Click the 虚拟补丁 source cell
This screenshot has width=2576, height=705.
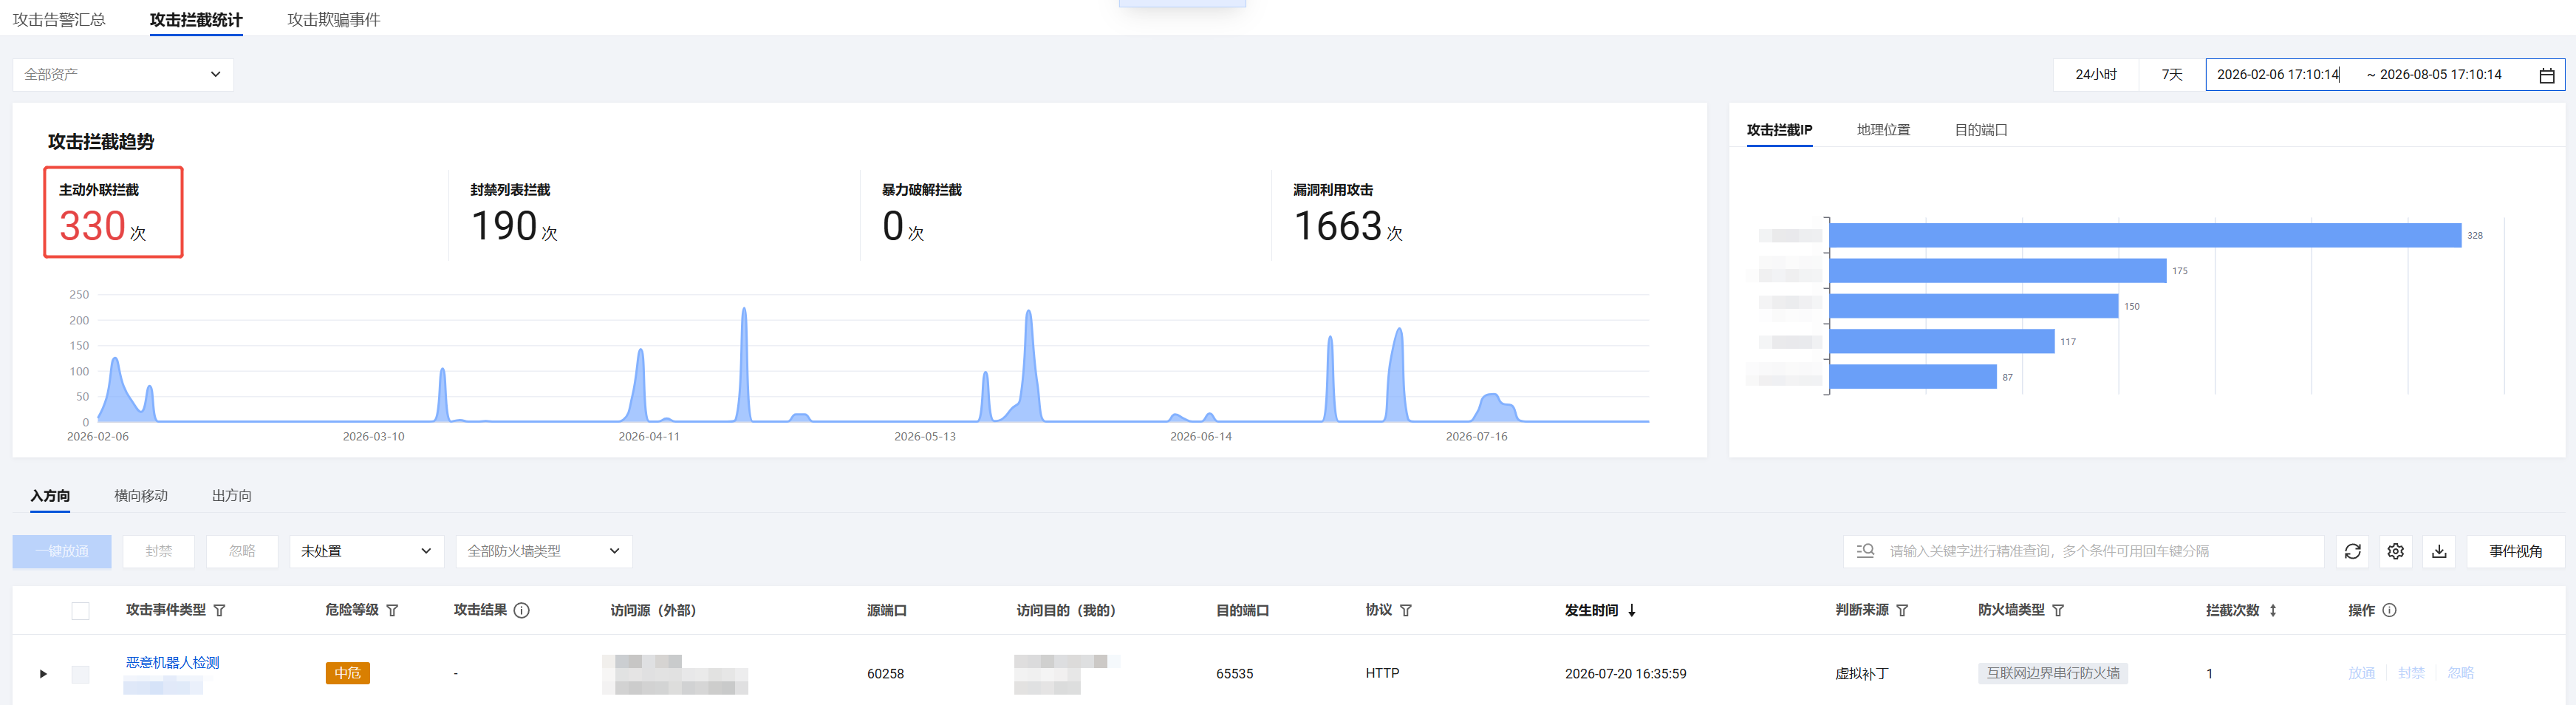(1861, 674)
